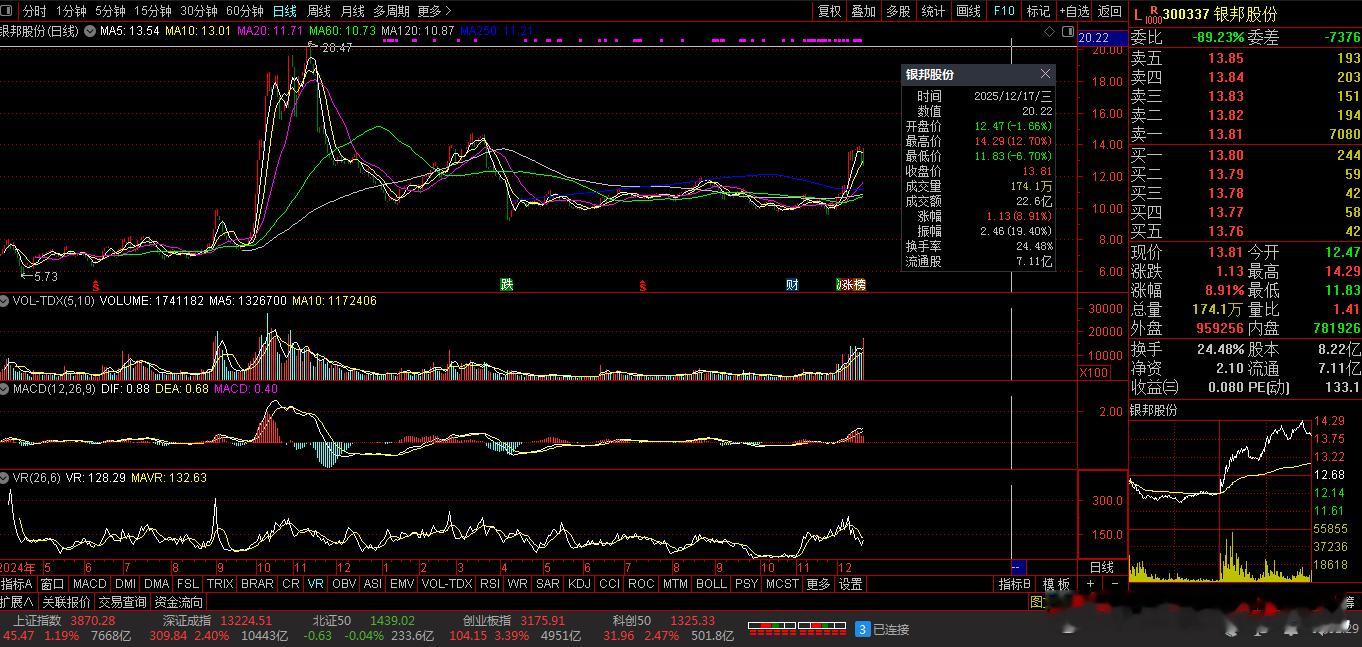Viewport: 1362px width, 647px height.
Task: Open the 指标B indicator group menu
Action: click(x=1015, y=584)
